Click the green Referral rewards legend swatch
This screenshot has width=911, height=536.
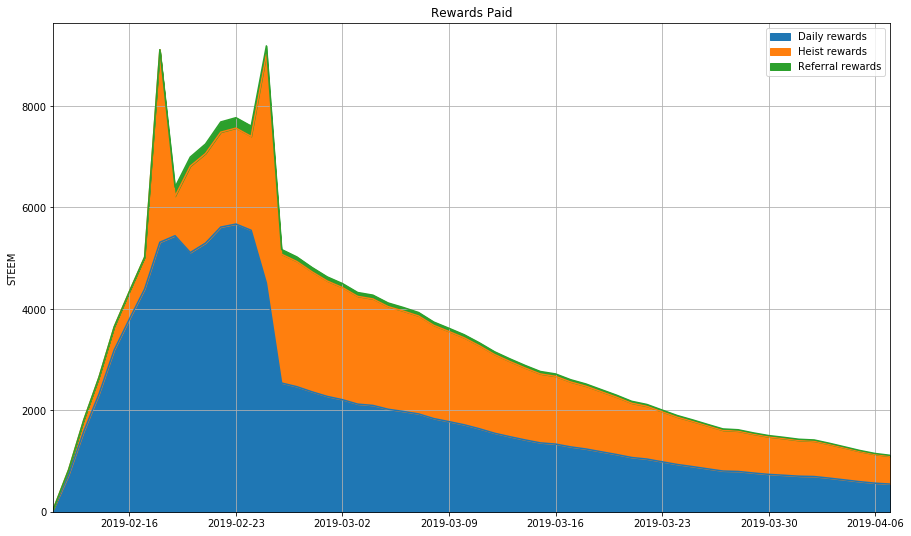click(x=780, y=67)
